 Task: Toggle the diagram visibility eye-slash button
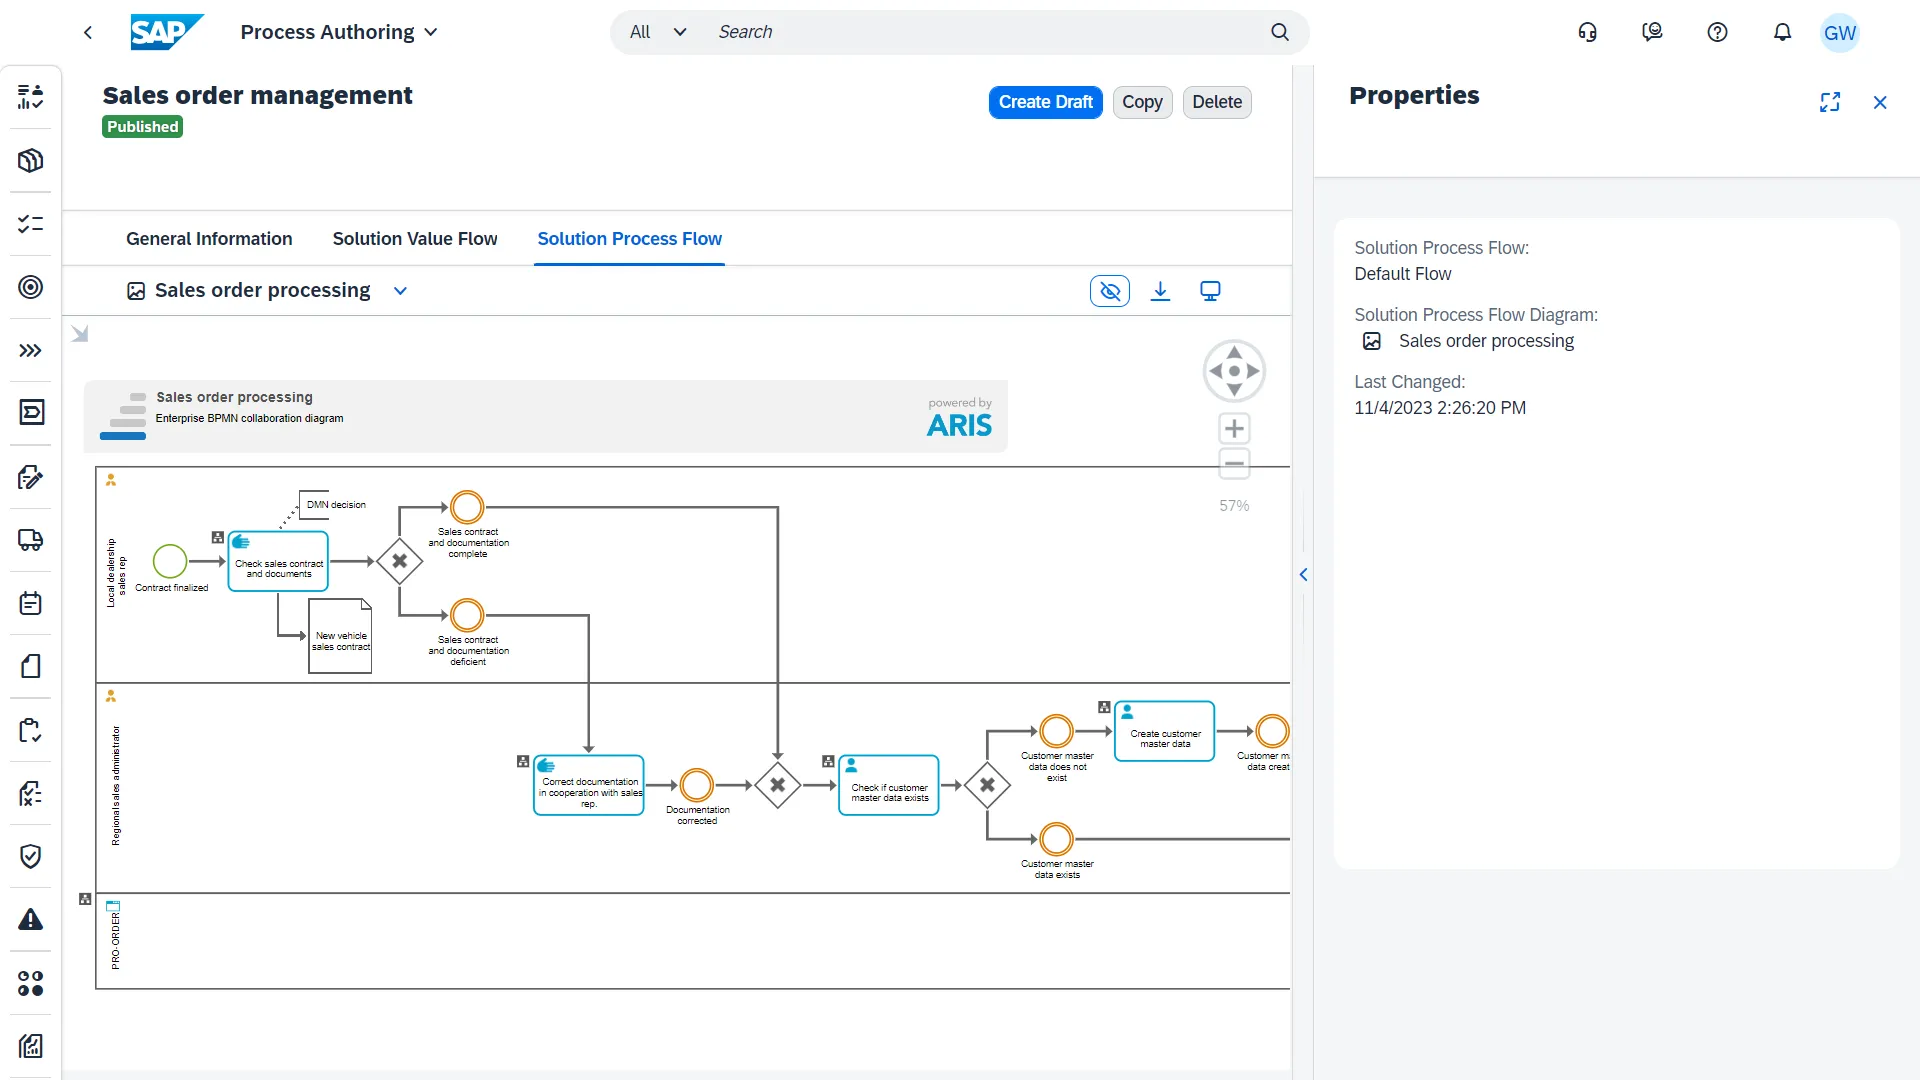[1110, 291]
